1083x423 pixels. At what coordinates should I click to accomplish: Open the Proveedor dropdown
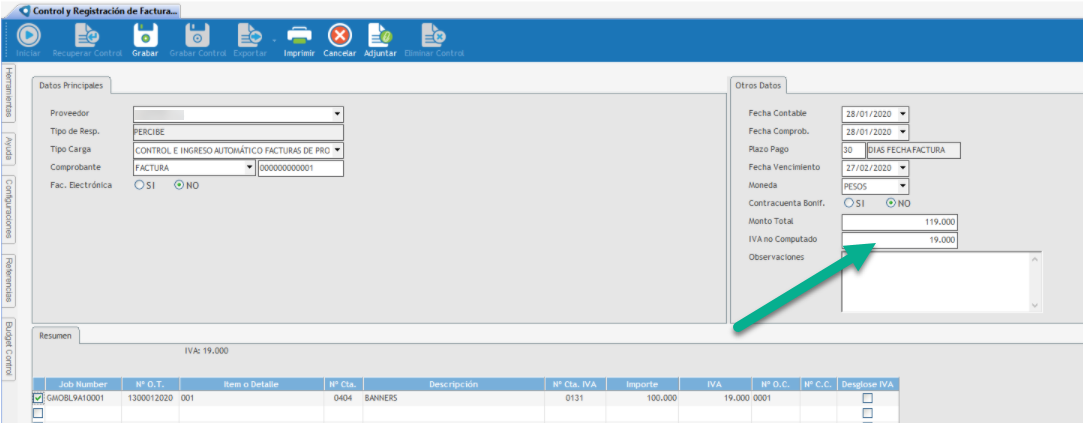337,114
